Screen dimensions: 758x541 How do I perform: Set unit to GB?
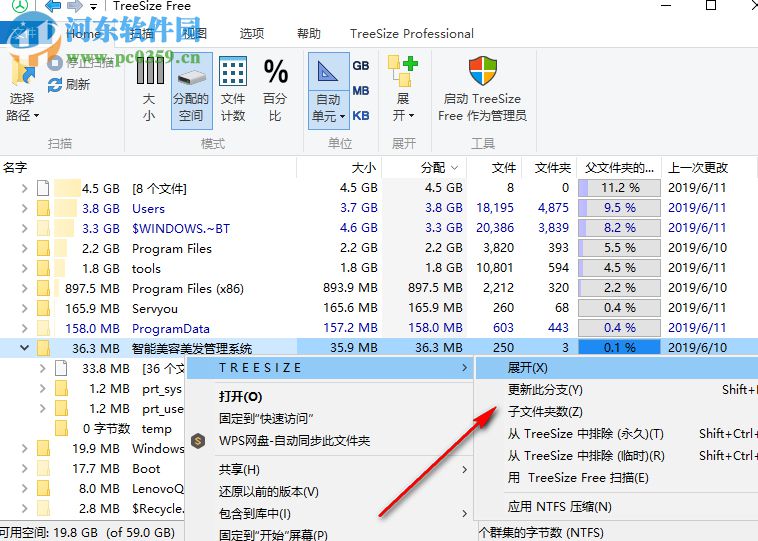361,66
